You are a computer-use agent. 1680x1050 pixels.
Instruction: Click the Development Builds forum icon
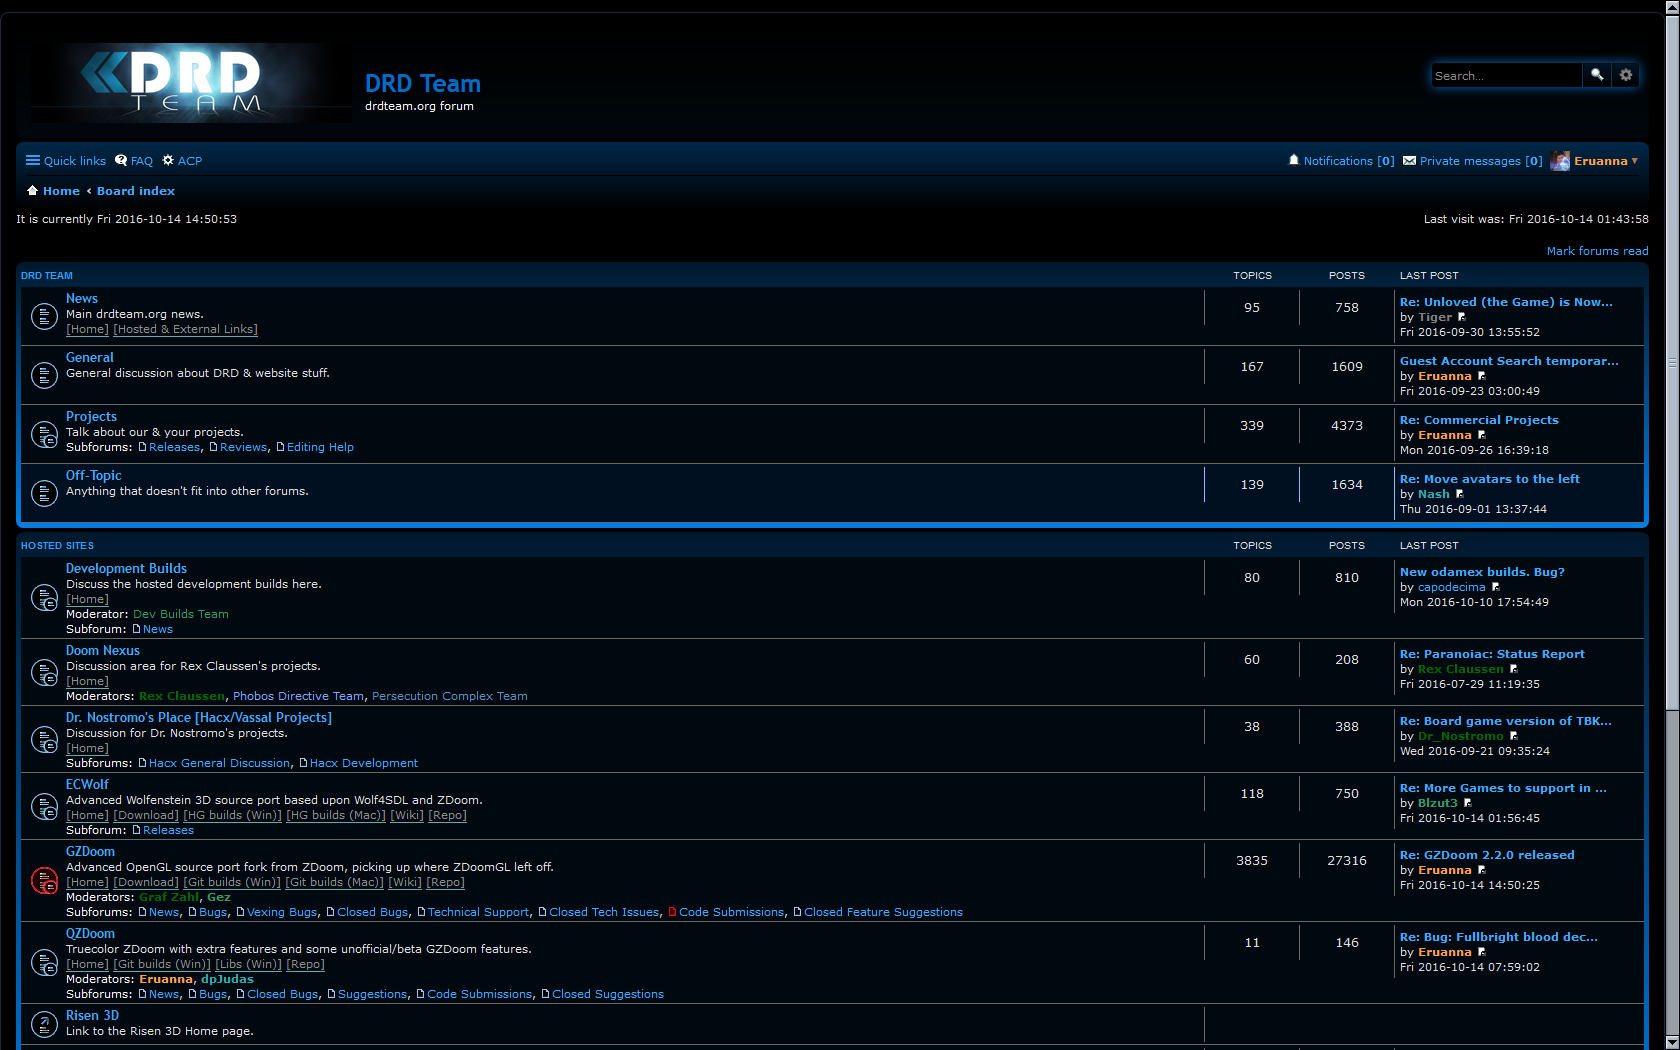(44, 598)
